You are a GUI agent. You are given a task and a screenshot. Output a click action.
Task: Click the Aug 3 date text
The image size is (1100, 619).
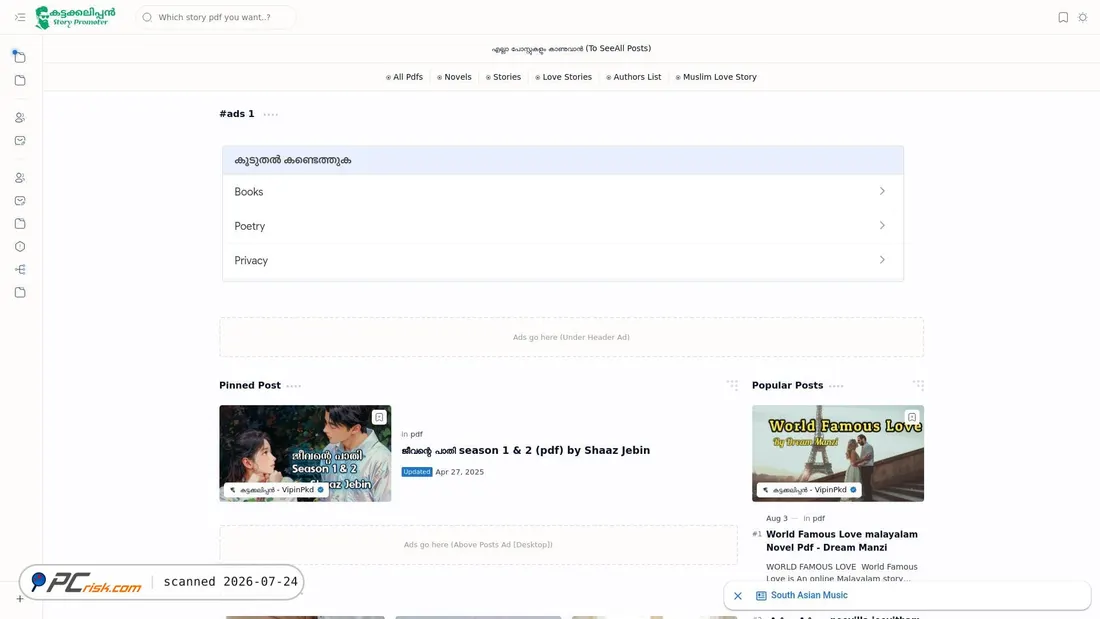pos(777,519)
